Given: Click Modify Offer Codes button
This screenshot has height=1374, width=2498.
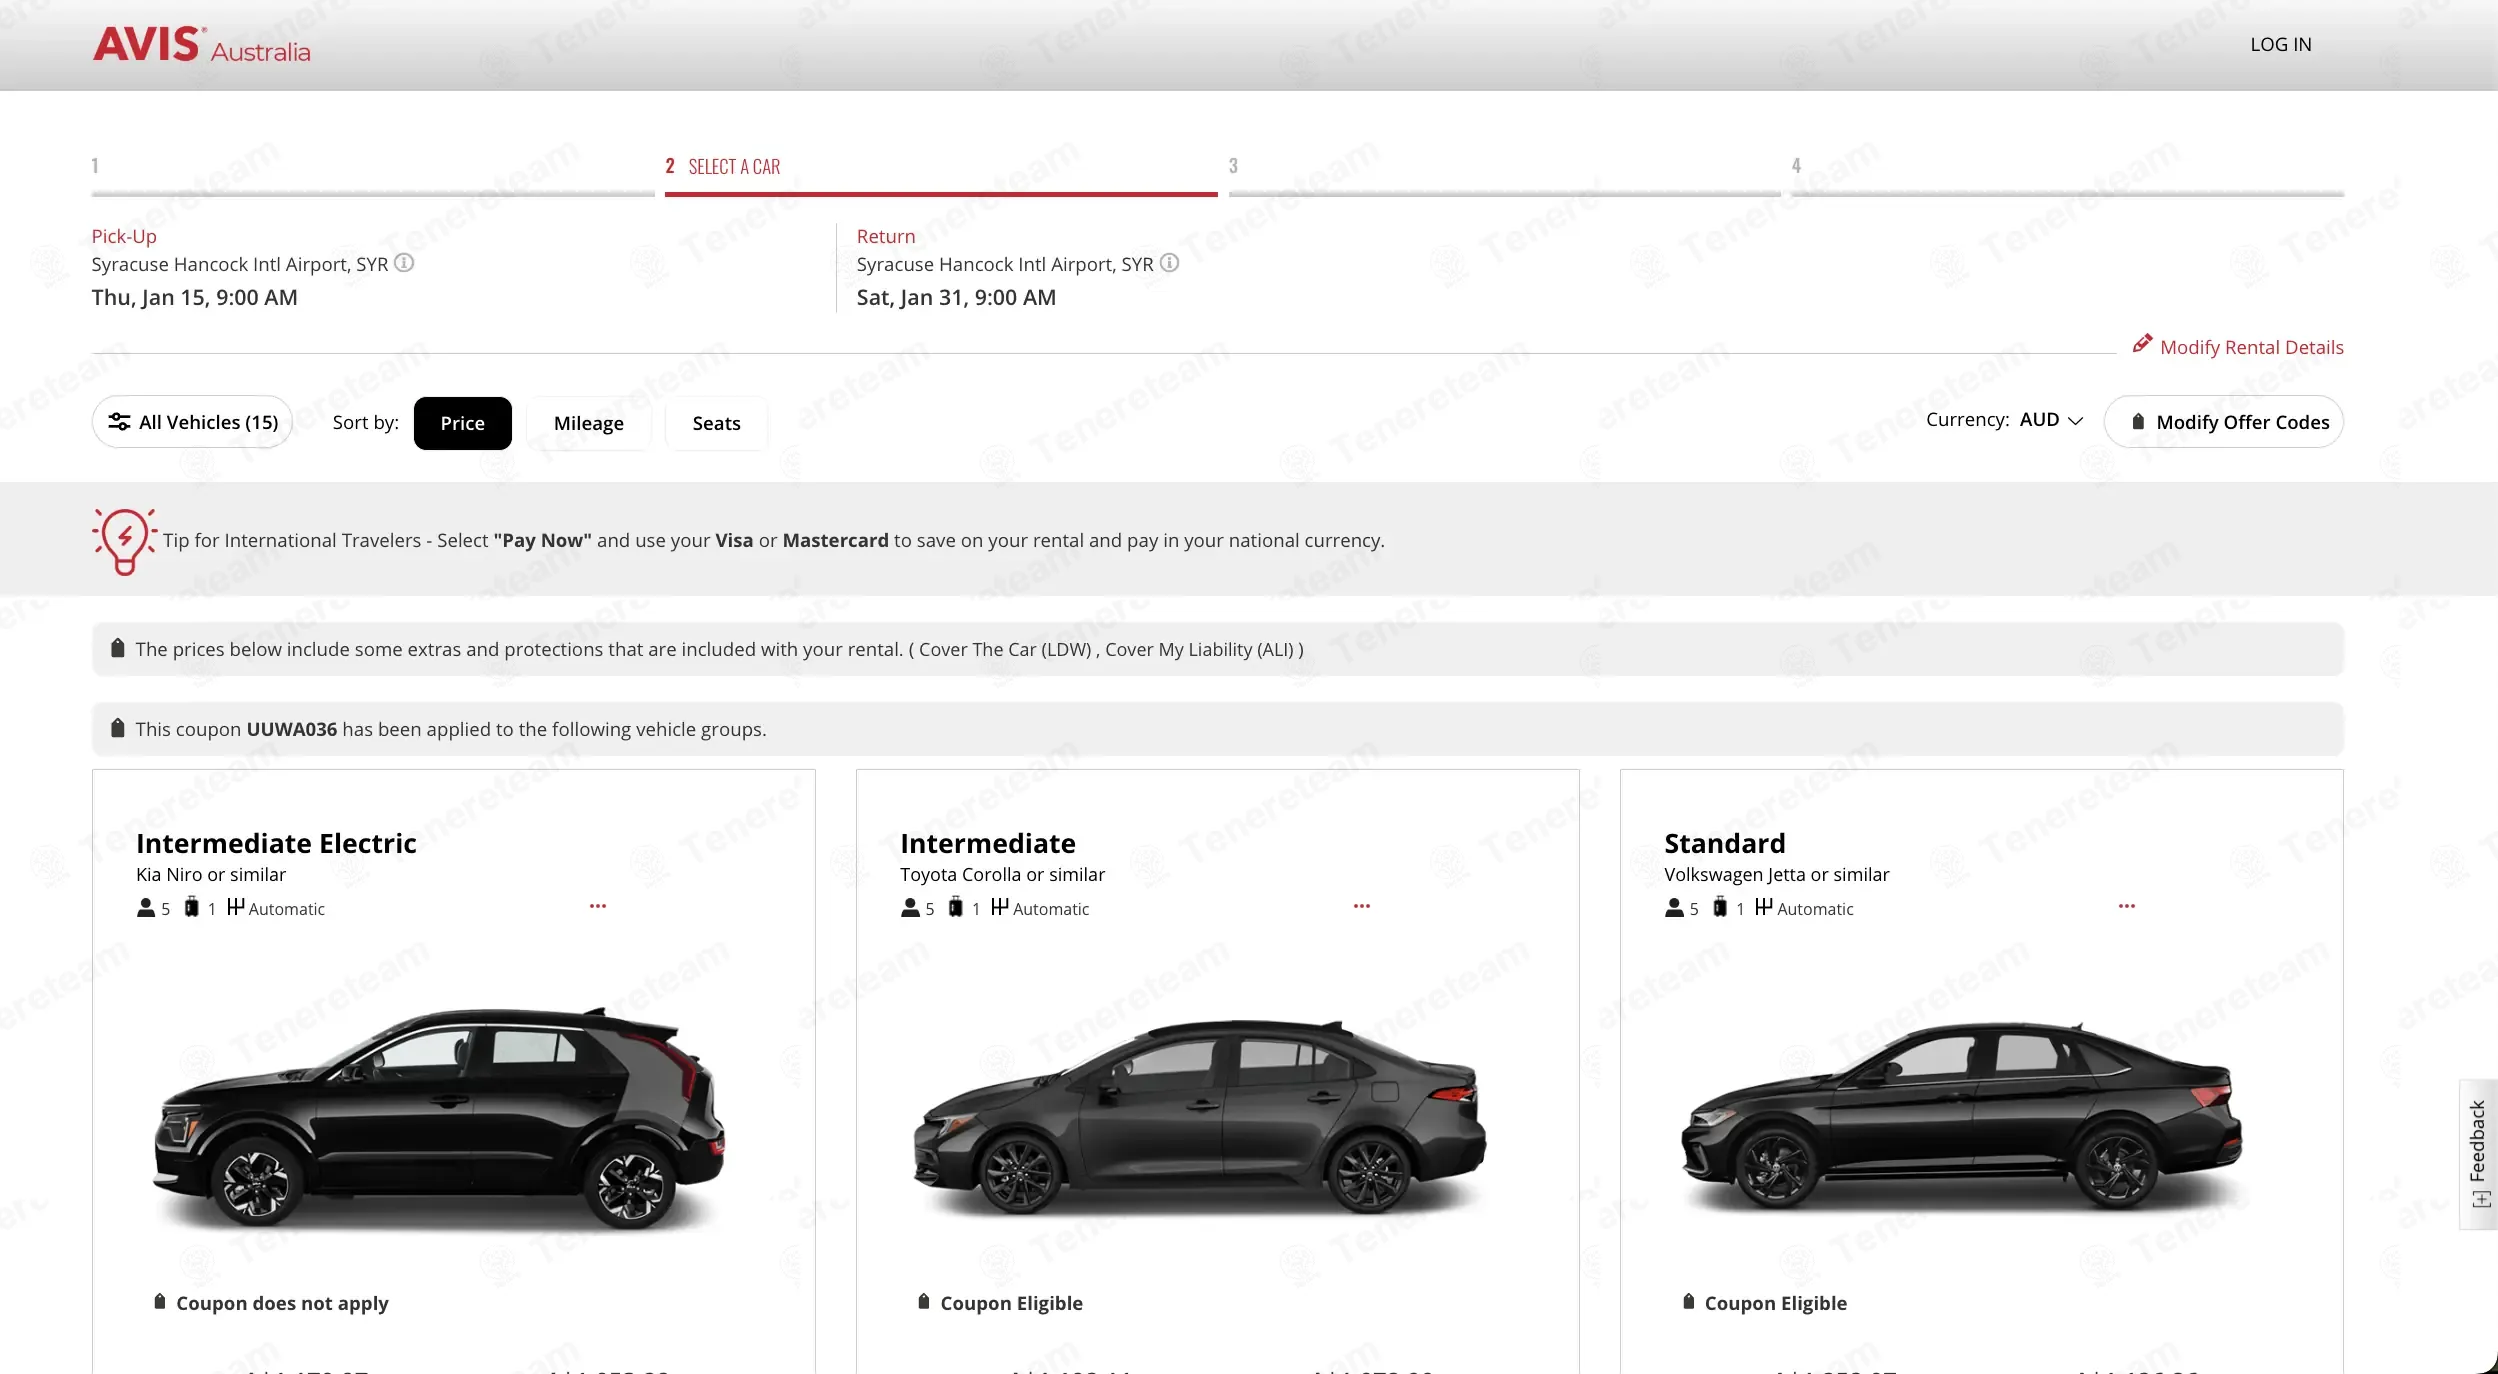Looking at the screenshot, I should pyautogui.click(x=2224, y=422).
